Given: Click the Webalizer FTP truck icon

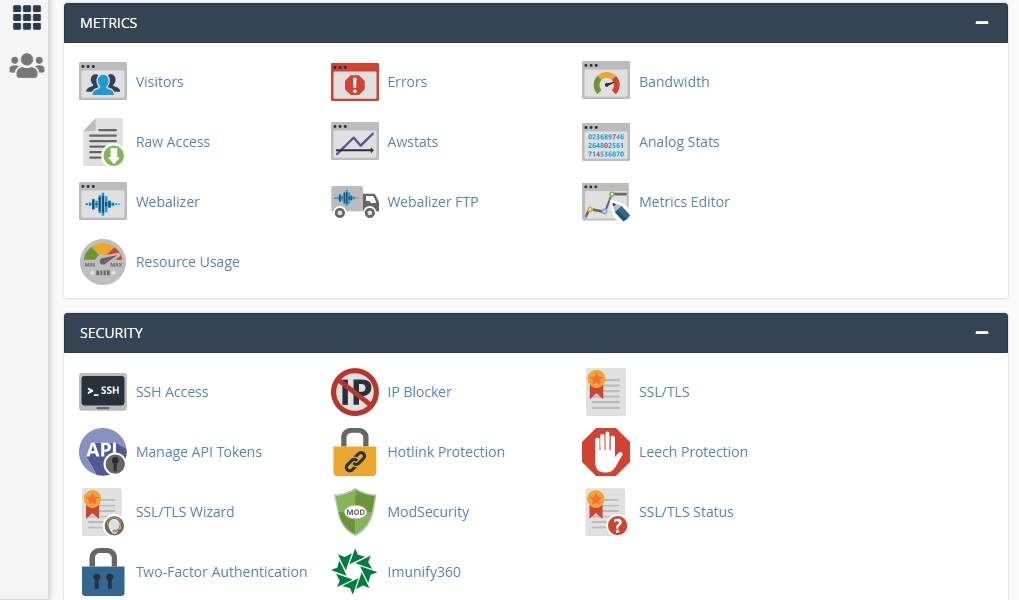Looking at the screenshot, I should click(x=355, y=202).
